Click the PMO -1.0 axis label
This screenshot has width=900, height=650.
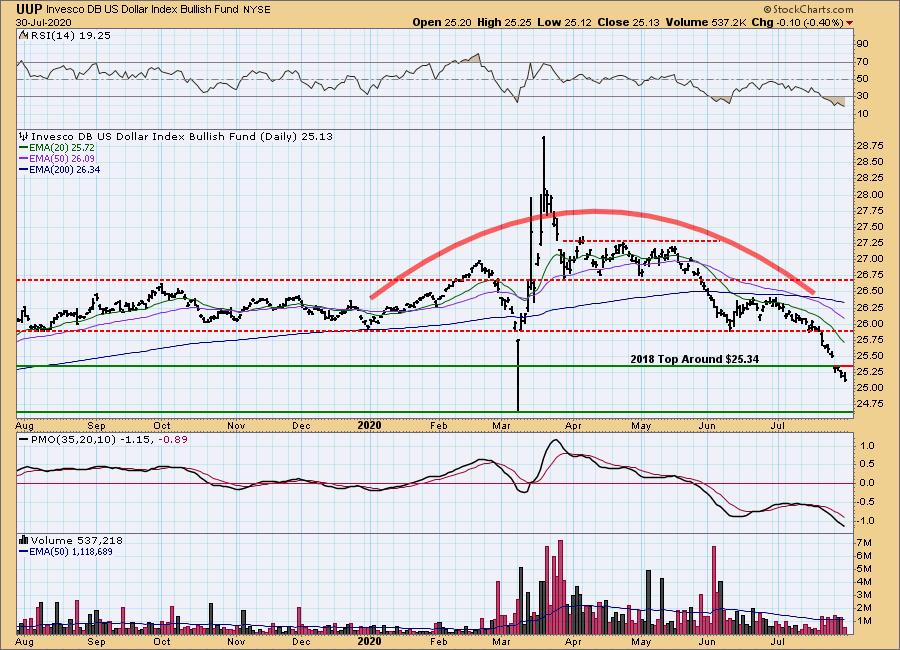tap(867, 521)
